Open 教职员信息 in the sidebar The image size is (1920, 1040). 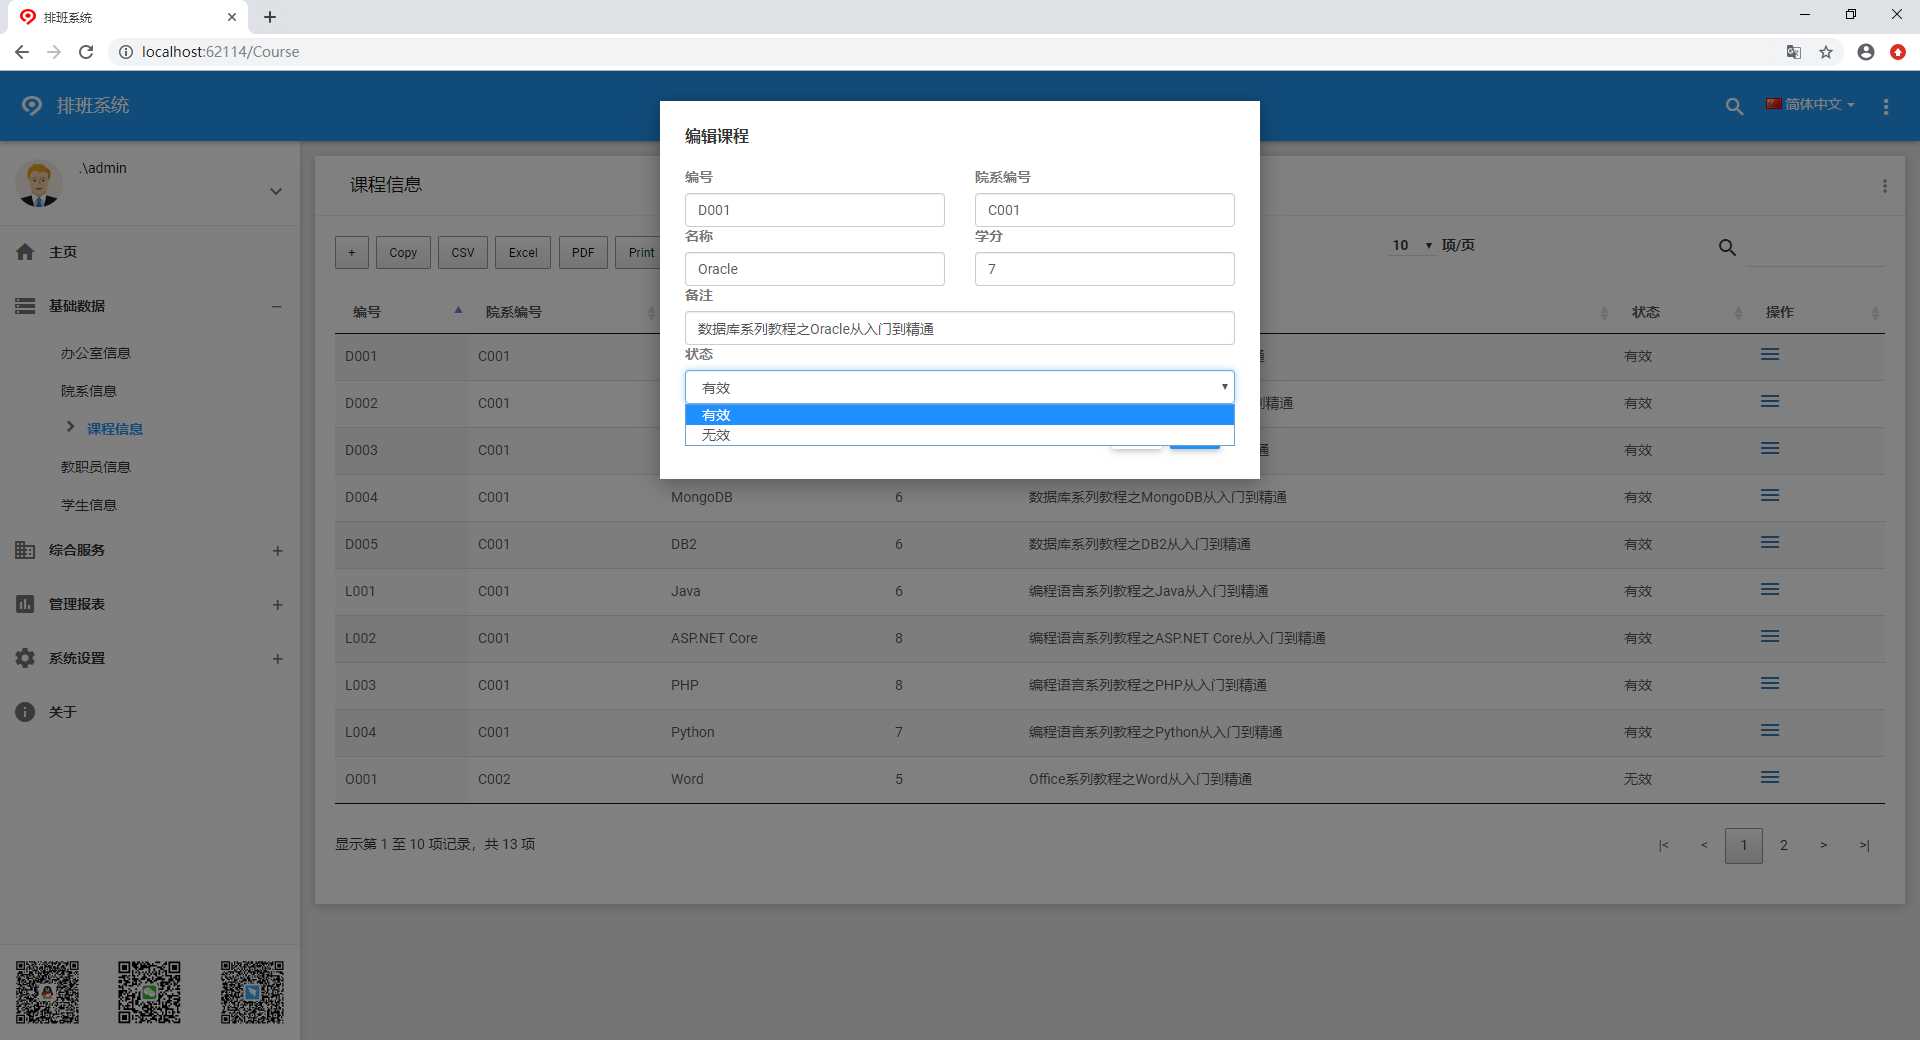[x=96, y=467]
